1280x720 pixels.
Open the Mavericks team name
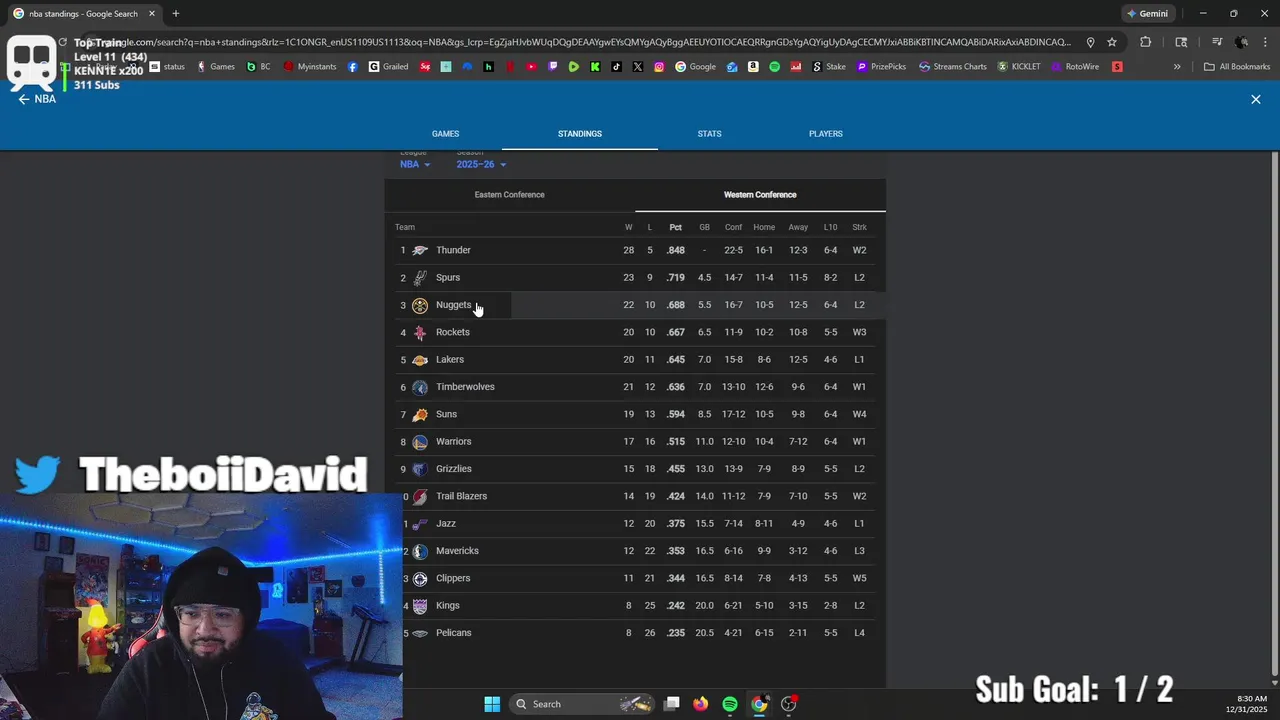click(x=457, y=551)
